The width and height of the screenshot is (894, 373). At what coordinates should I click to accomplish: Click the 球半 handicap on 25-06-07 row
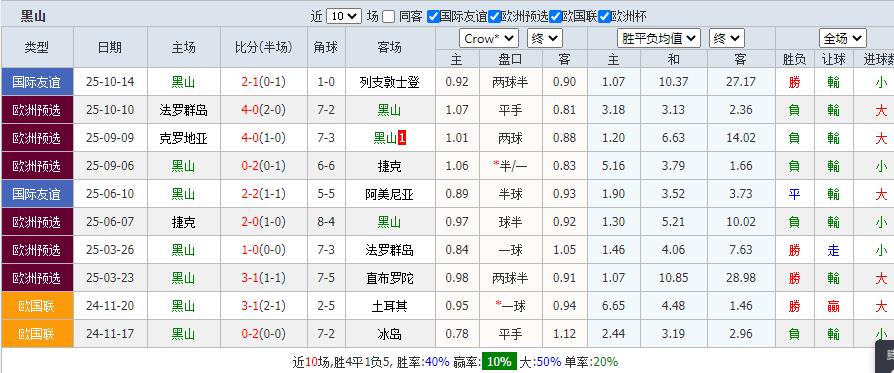[x=510, y=222]
